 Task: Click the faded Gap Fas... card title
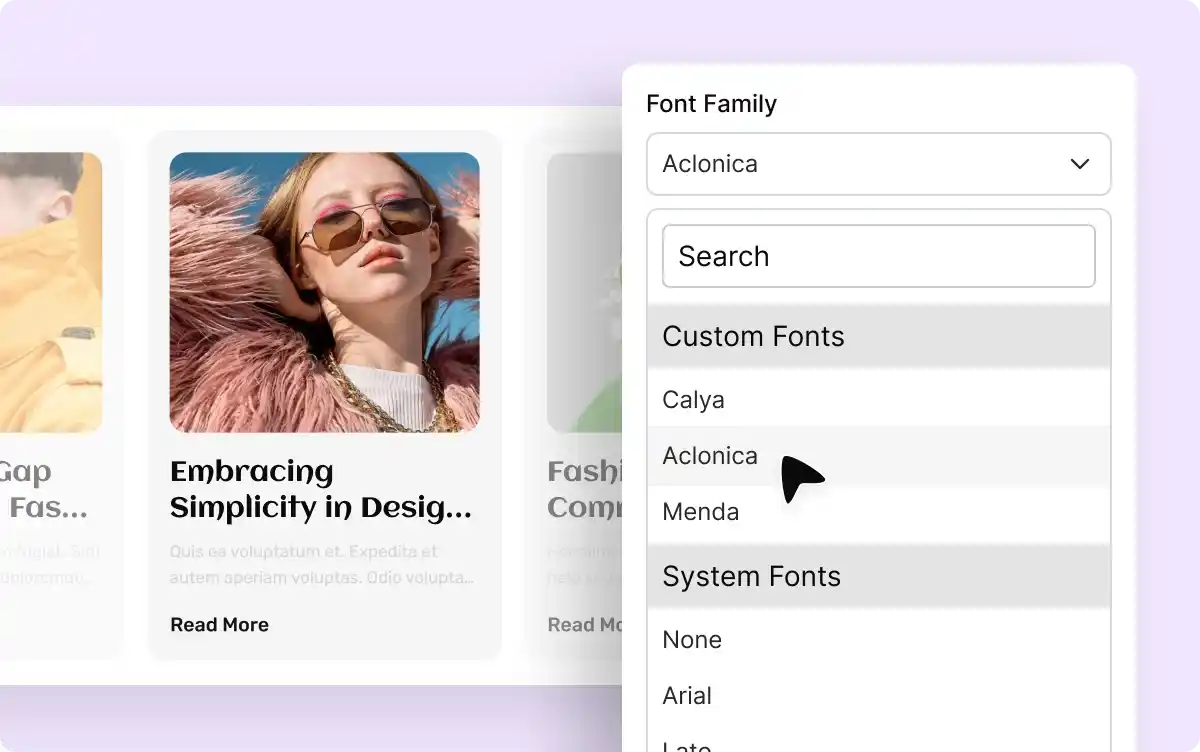tap(40, 490)
